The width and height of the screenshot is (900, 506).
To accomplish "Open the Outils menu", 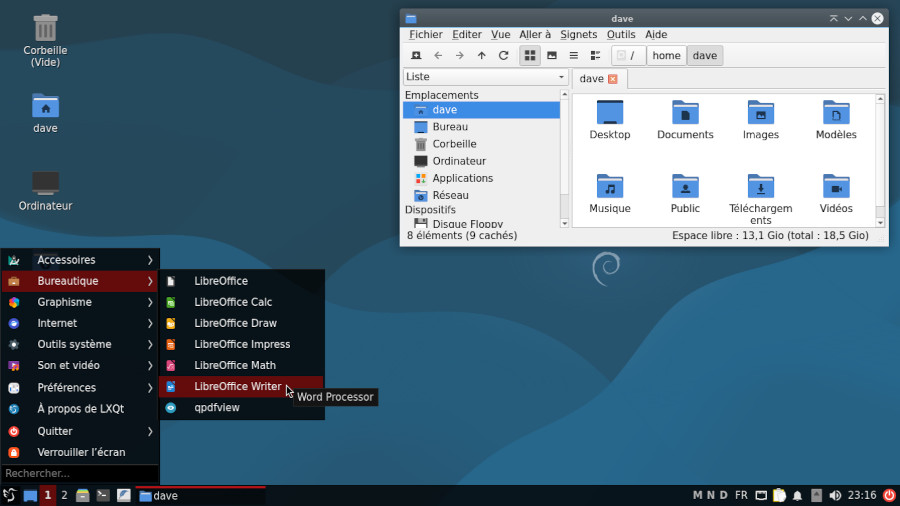I will (x=621, y=34).
